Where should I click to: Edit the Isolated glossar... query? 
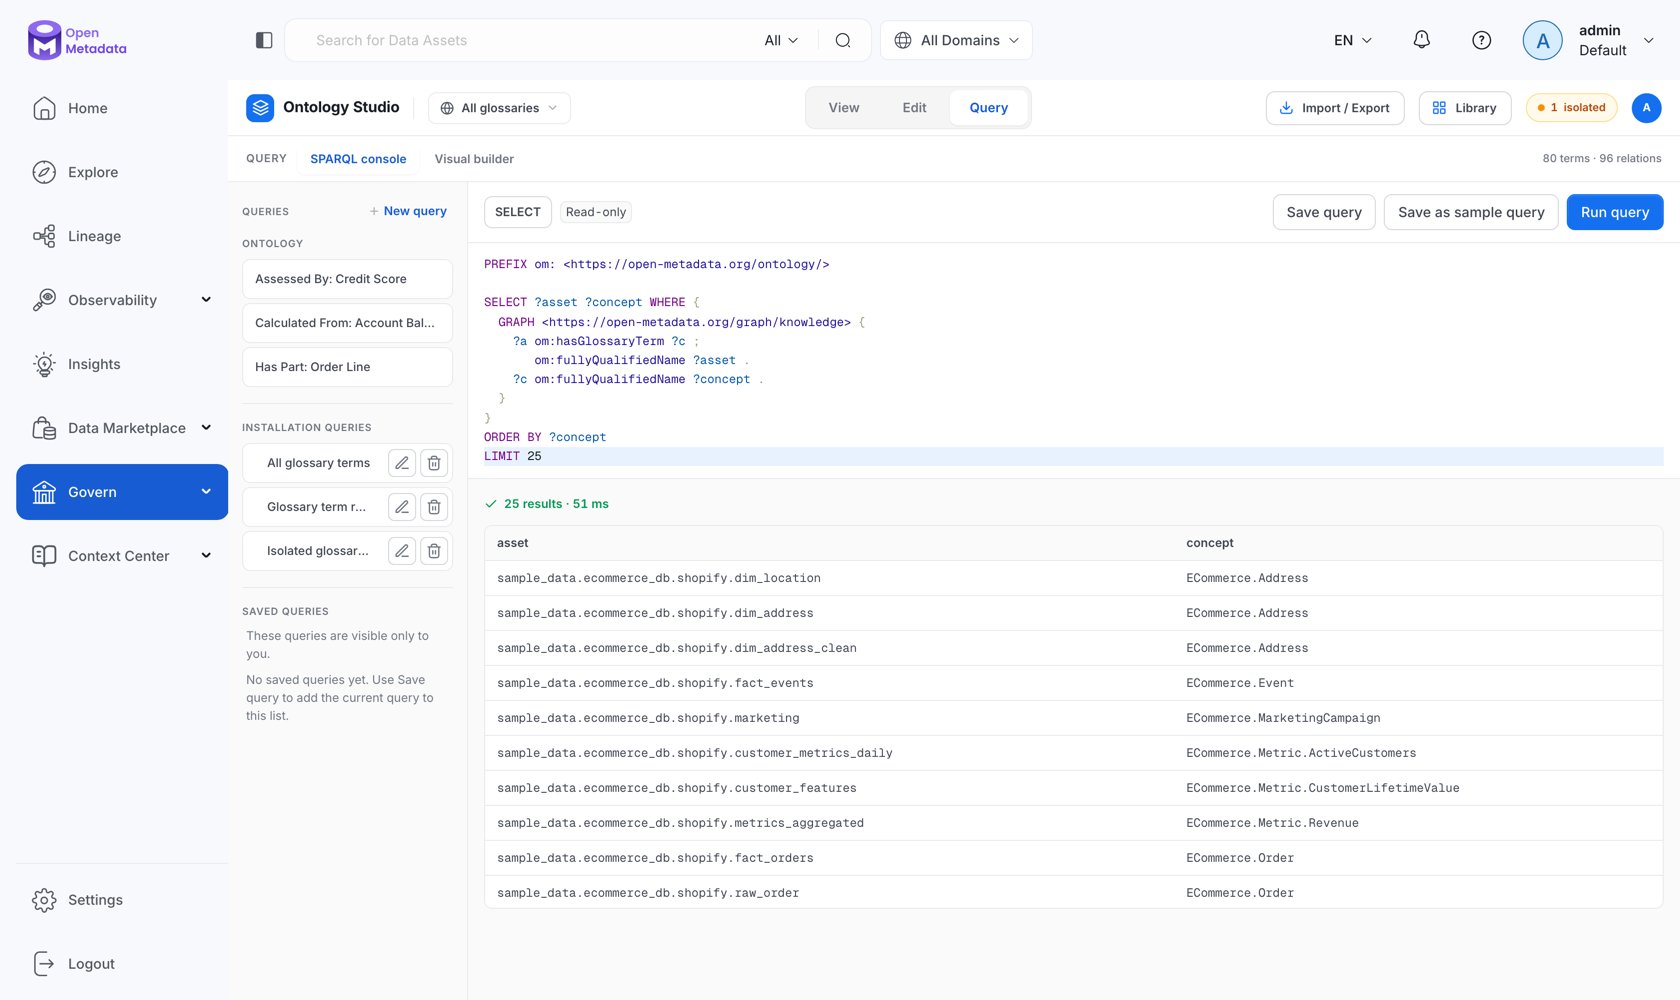click(402, 551)
